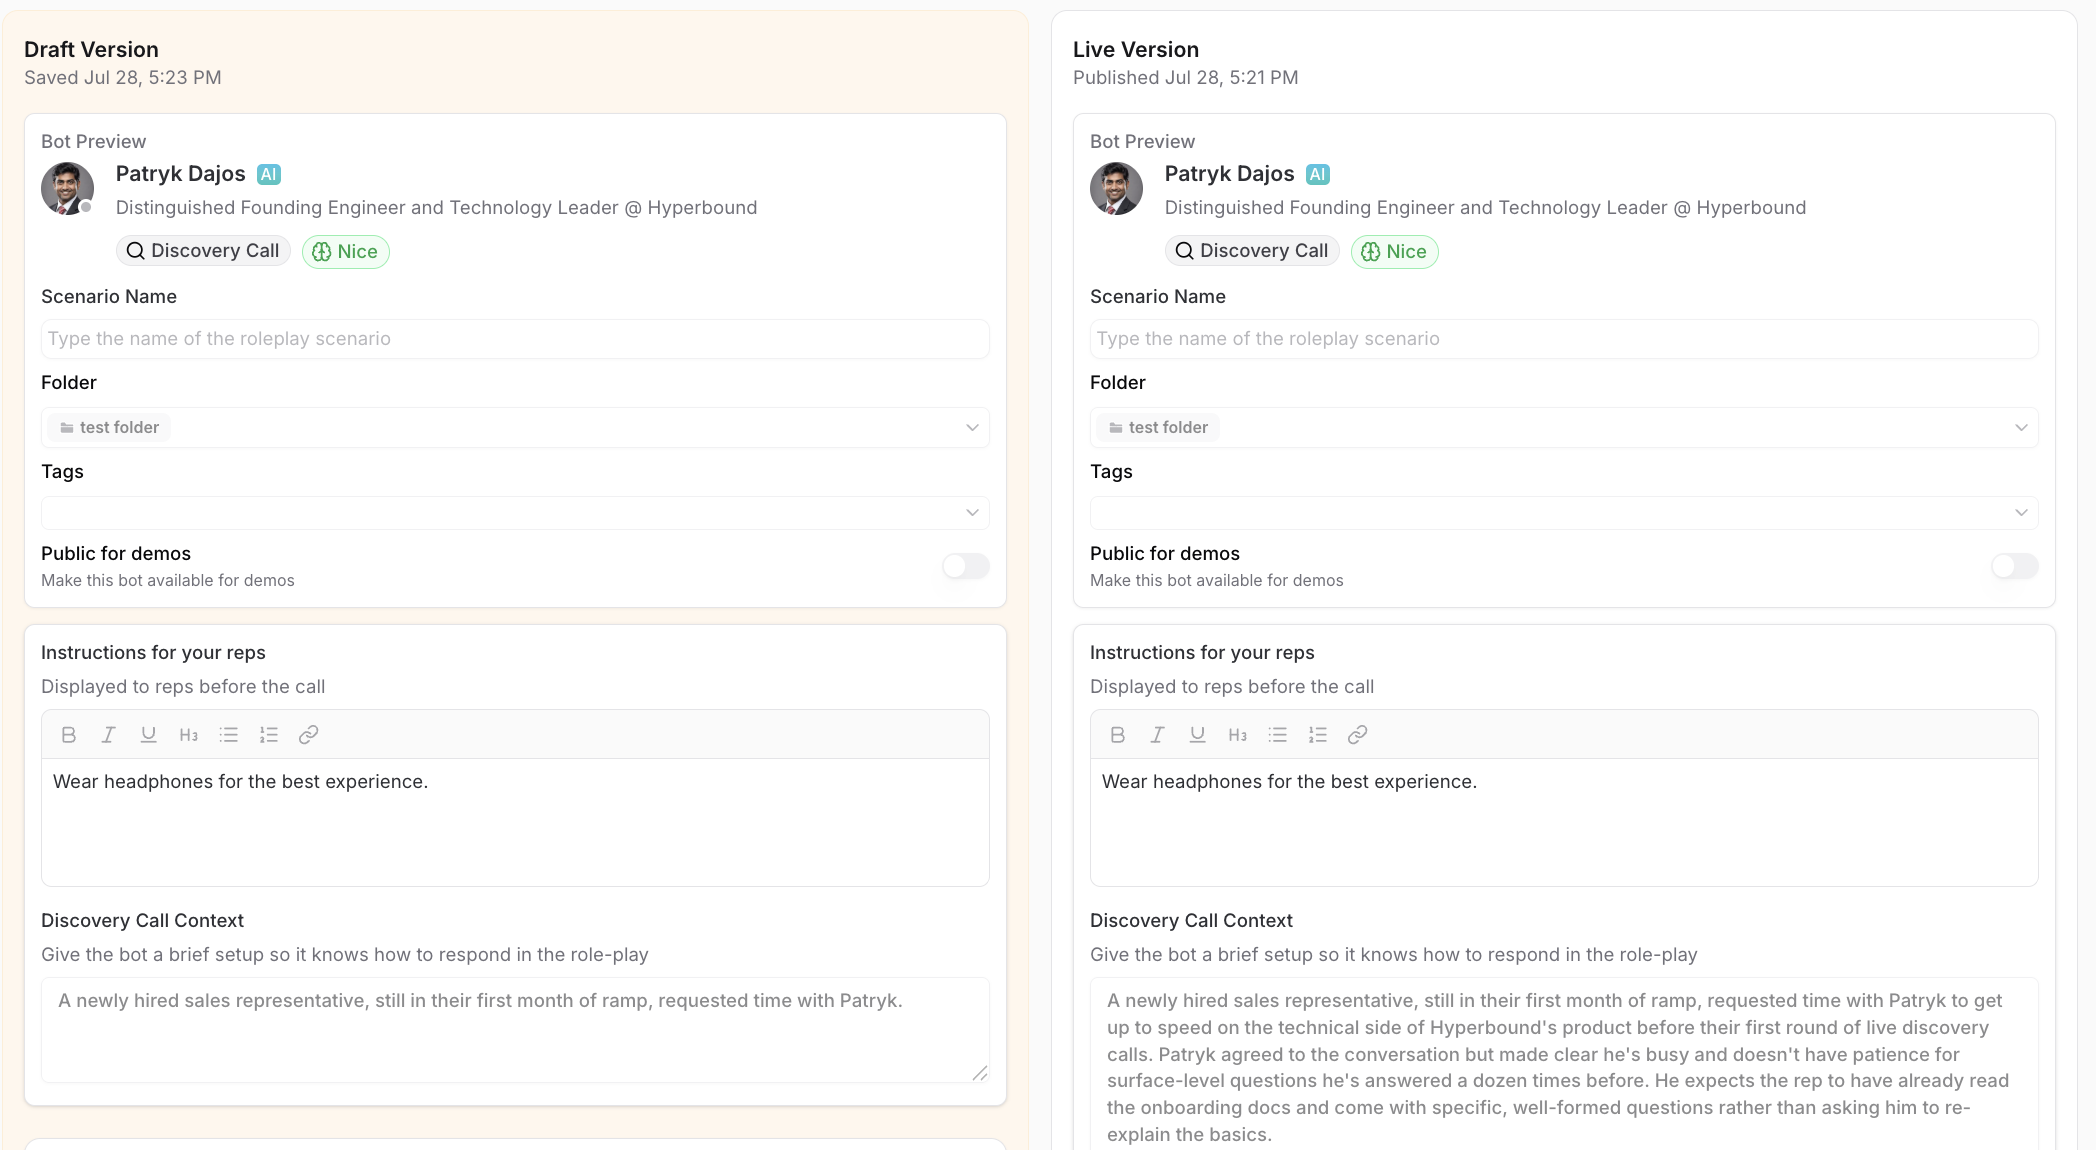Open the Live Version Folder dropdown
The height and width of the screenshot is (1150, 2096).
(x=1564, y=428)
